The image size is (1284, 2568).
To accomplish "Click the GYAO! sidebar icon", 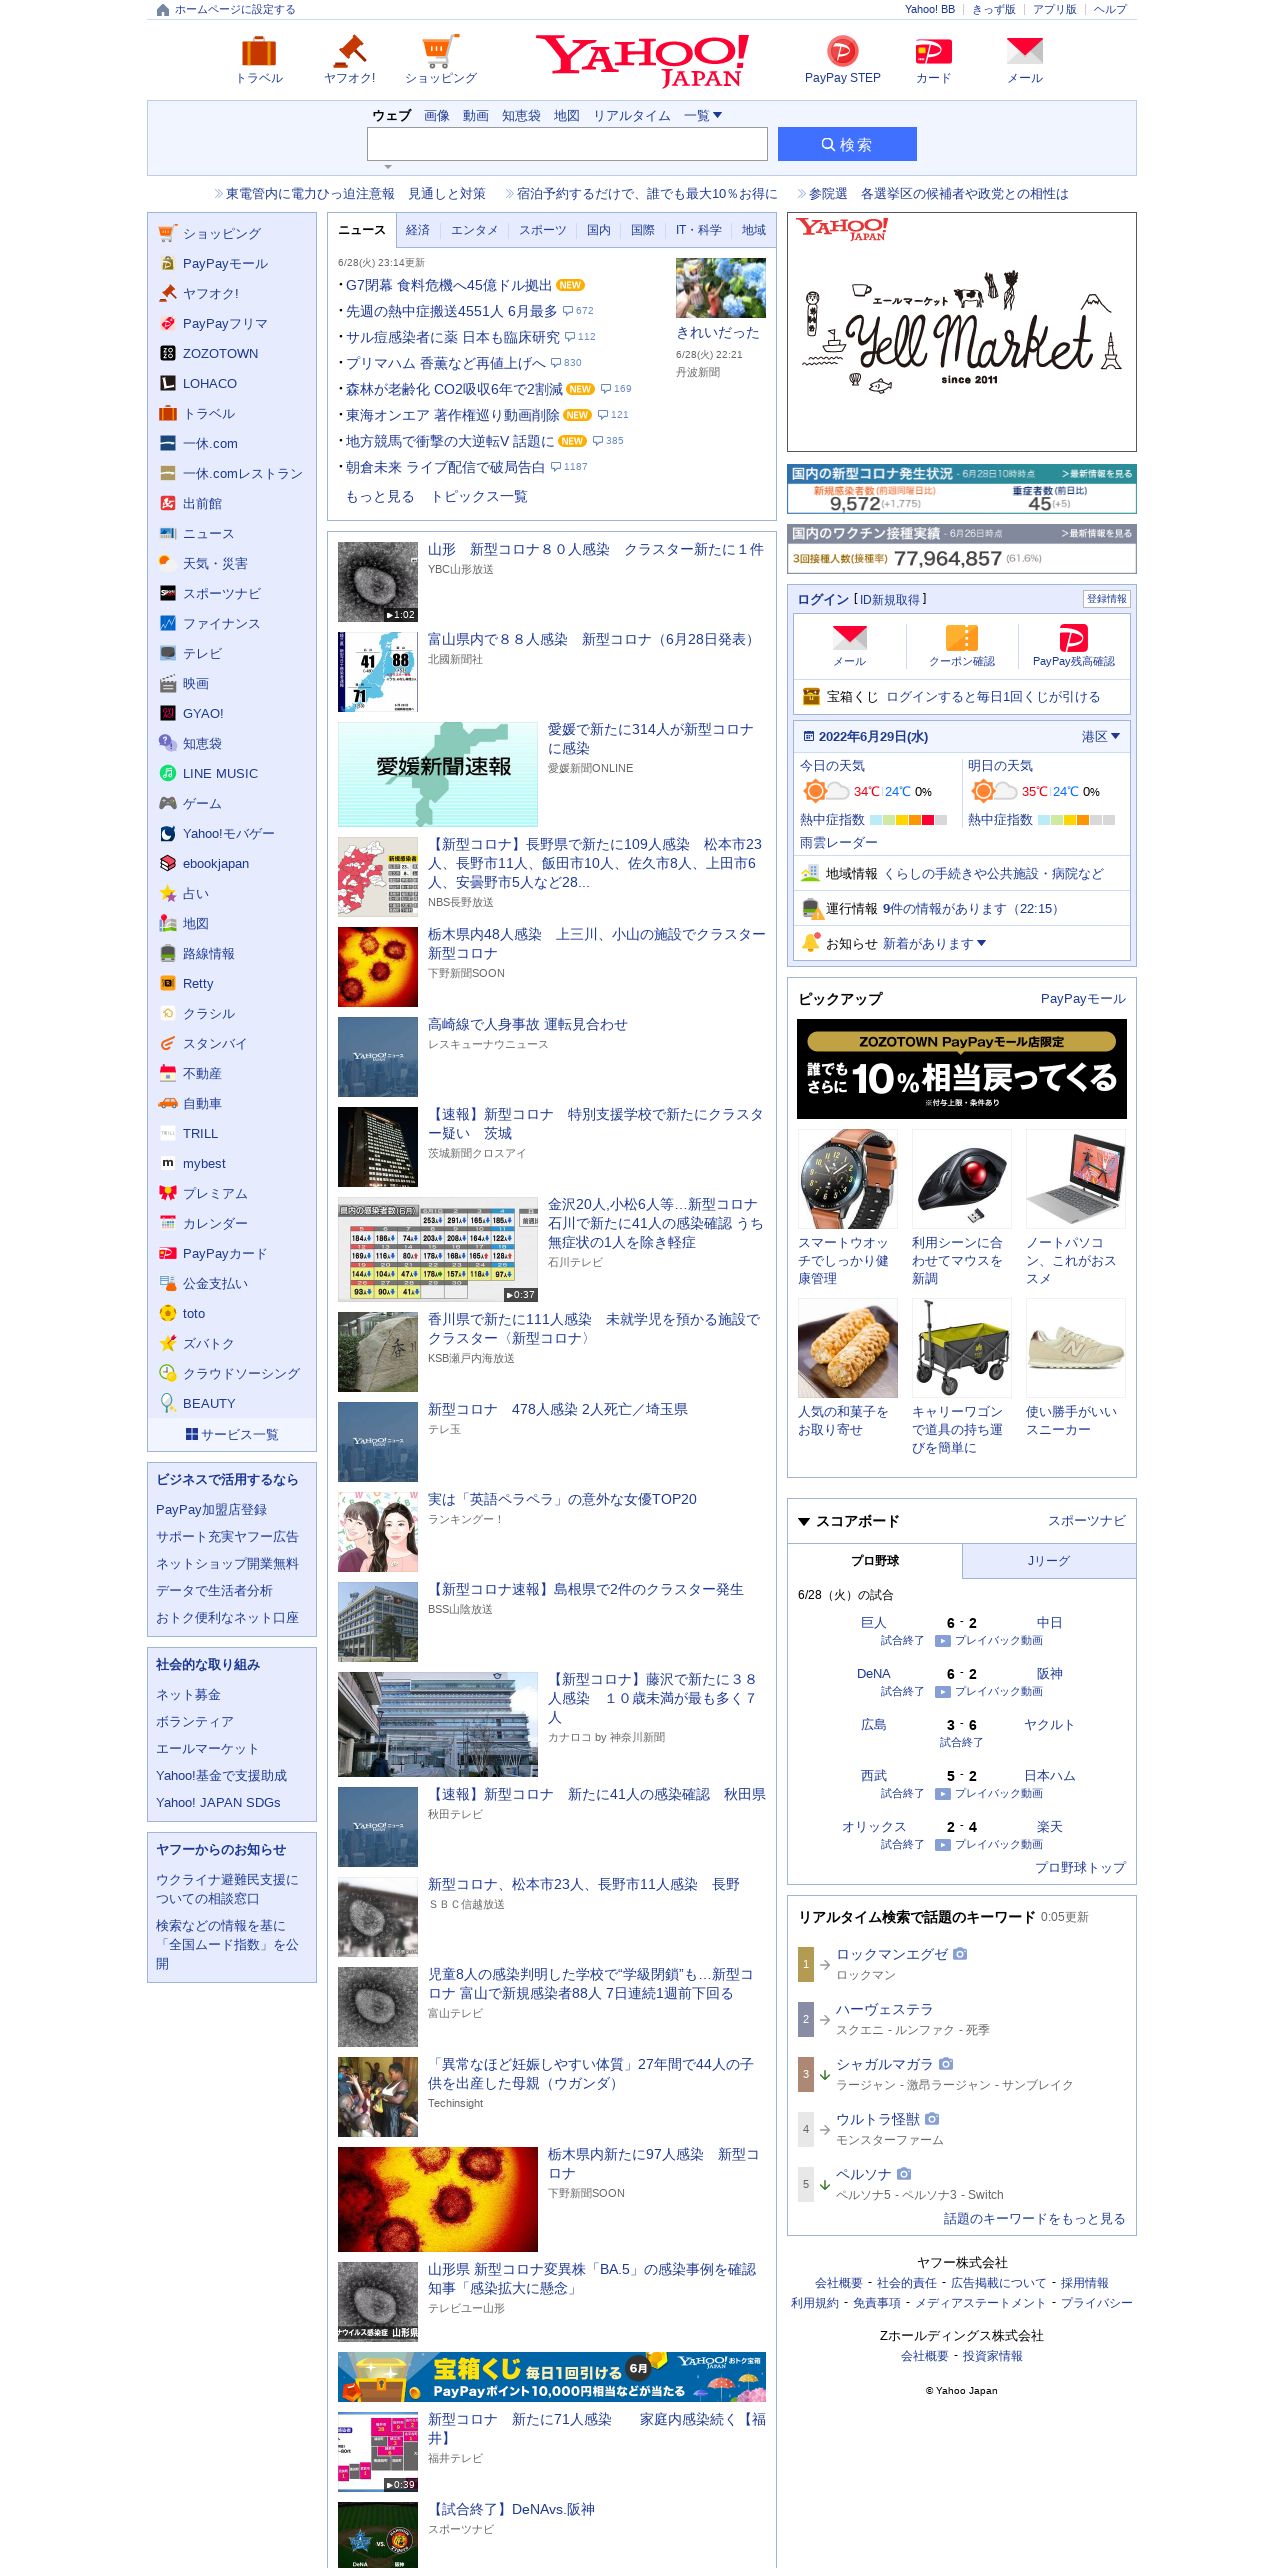I will click(167, 714).
